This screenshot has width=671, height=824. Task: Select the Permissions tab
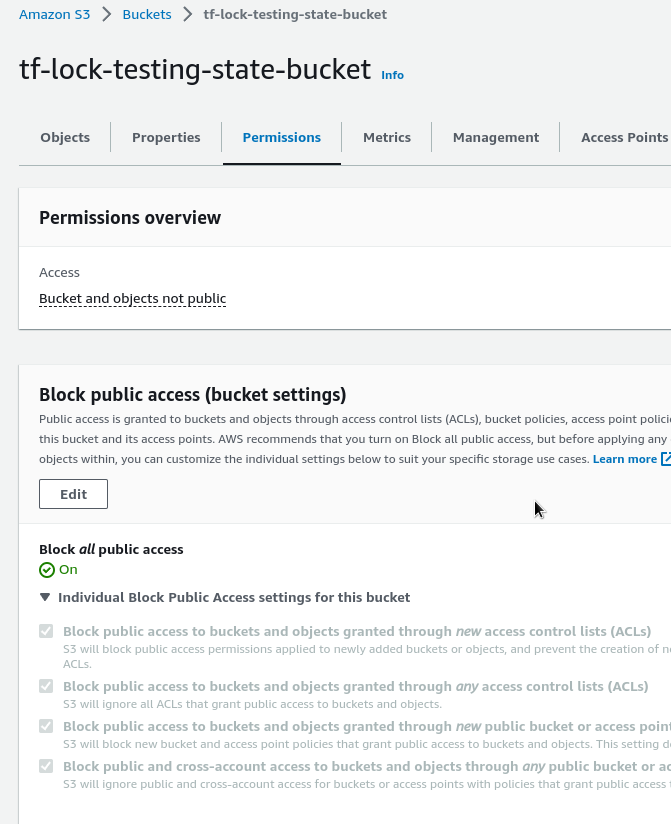point(281,138)
